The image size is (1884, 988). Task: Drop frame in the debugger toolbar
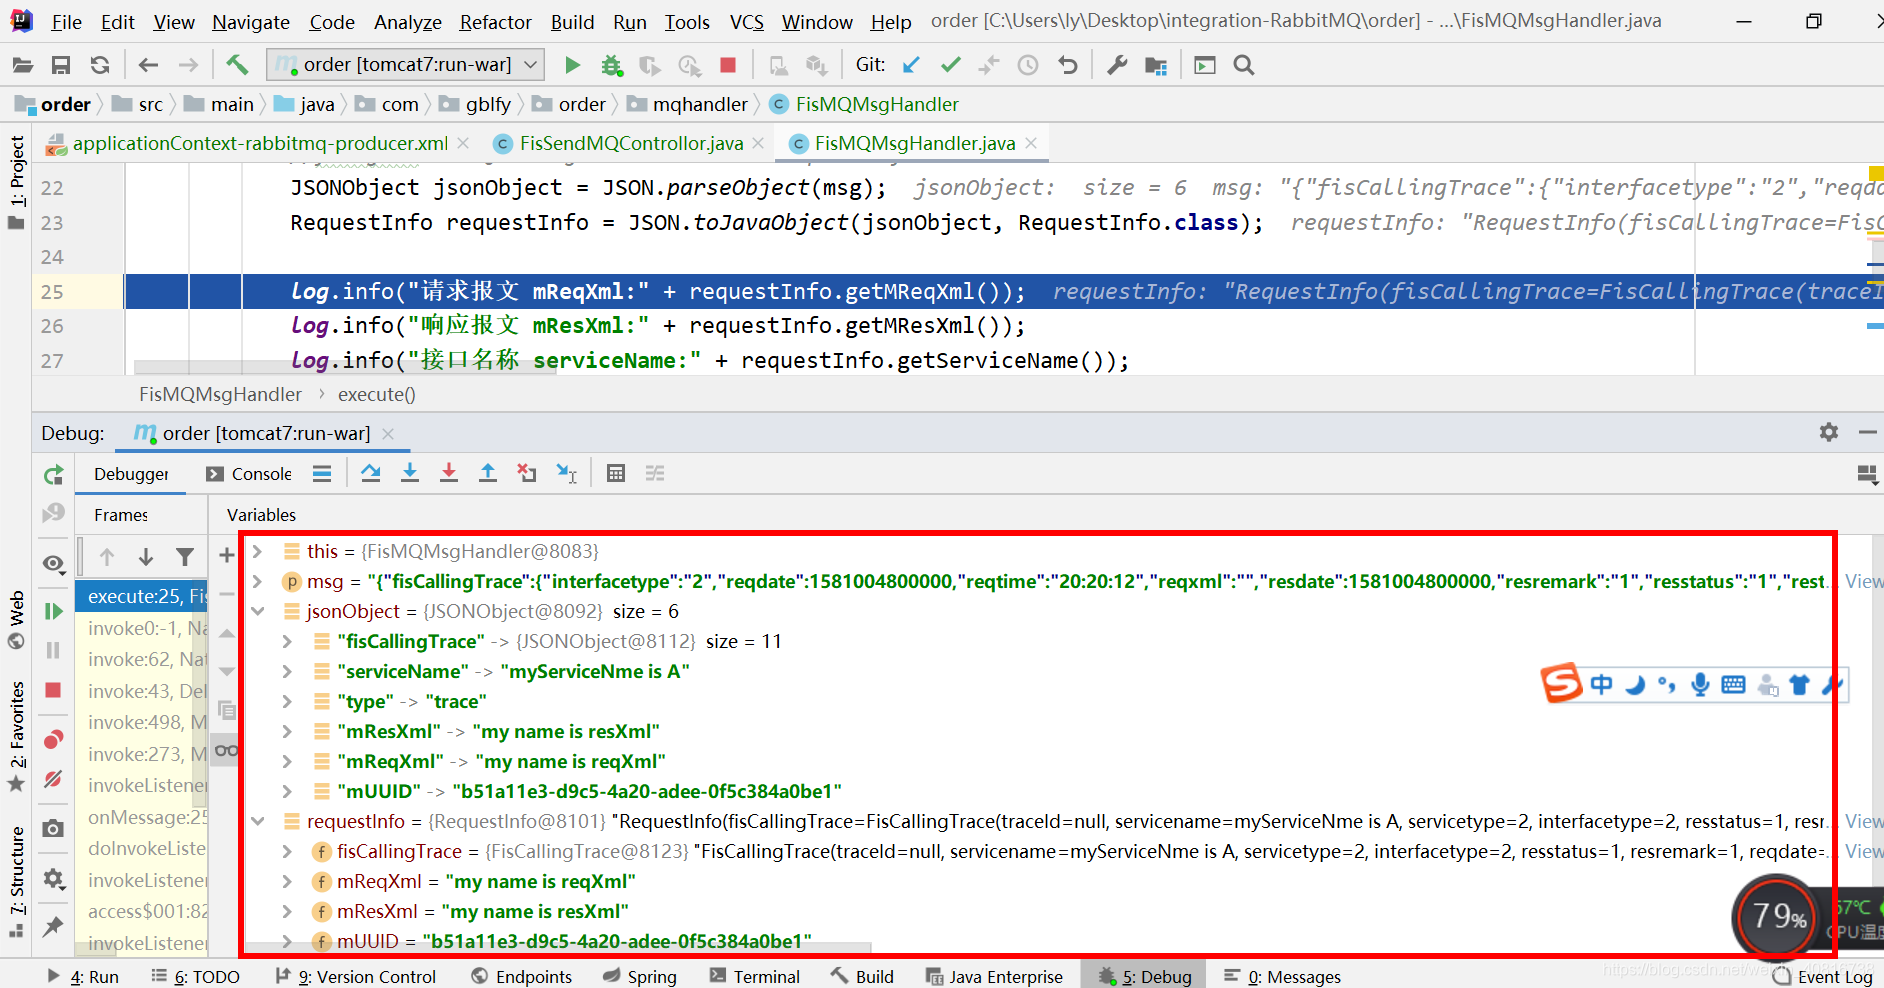[527, 473]
